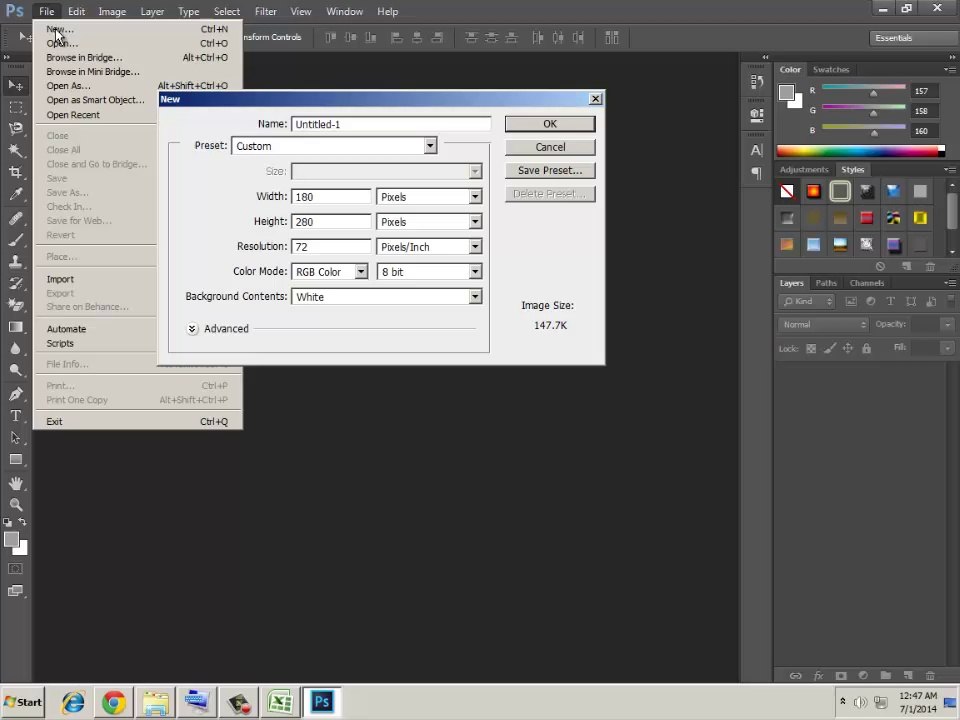Open the Edit menu

[77, 12]
